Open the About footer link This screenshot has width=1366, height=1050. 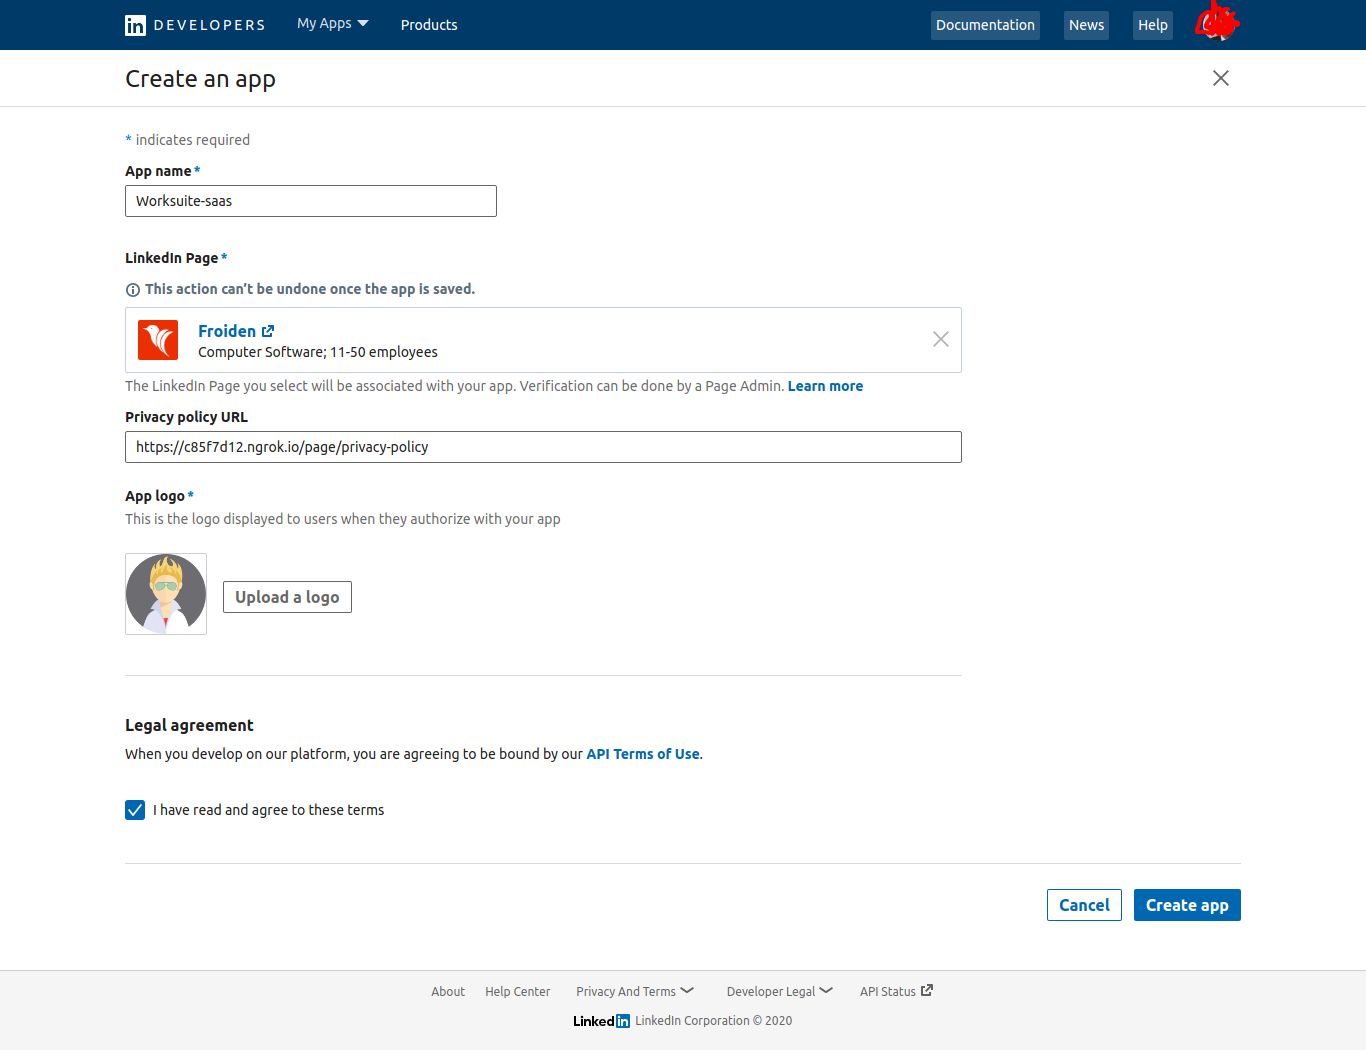pos(448,992)
